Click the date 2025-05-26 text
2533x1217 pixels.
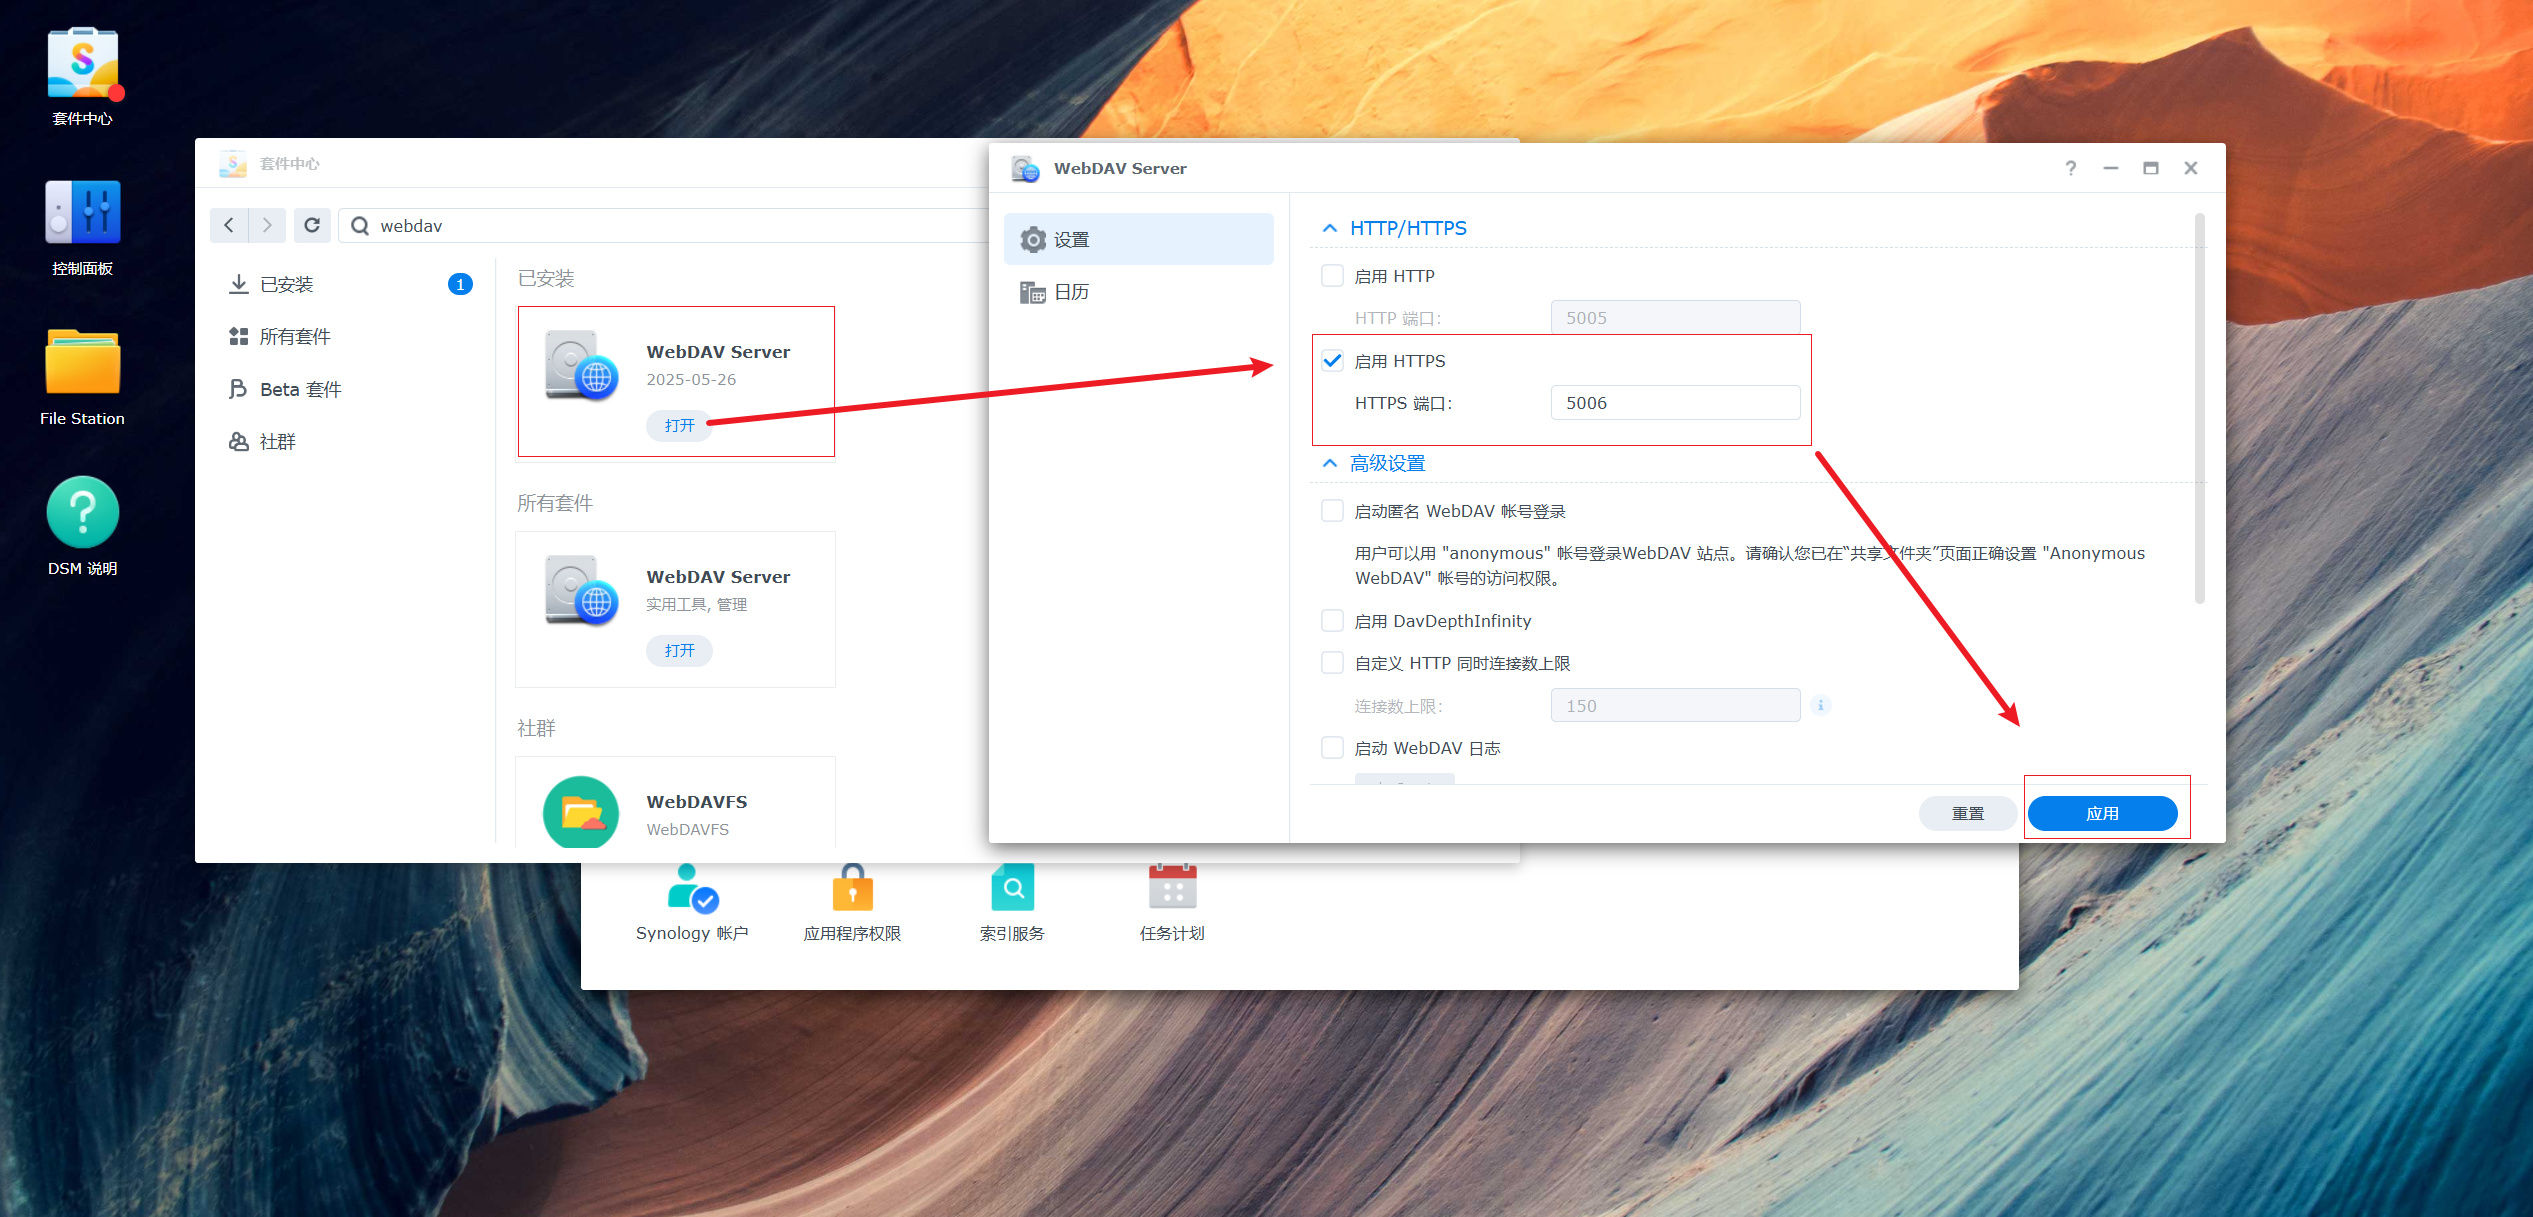click(x=691, y=380)
